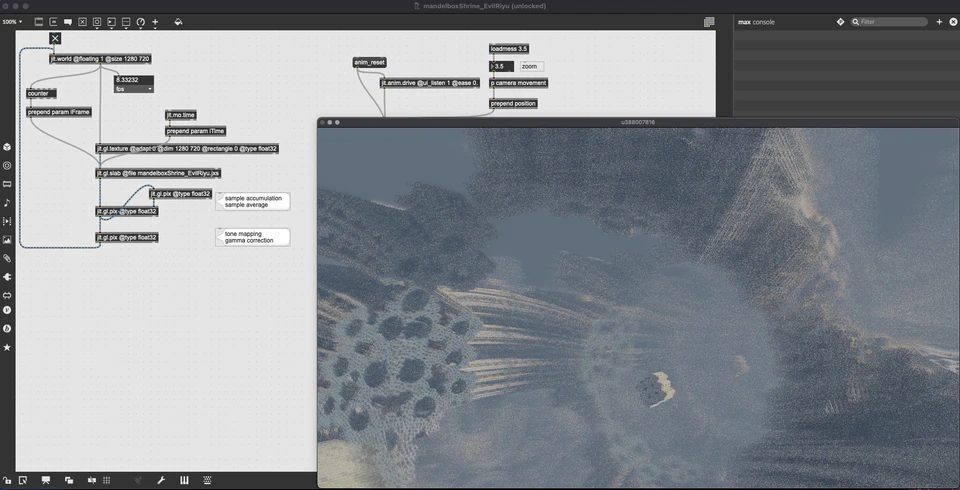960x490 pixels.
Task: Switch to Presentation mode in the bottom toolbar
Action: tap(46, 480)
